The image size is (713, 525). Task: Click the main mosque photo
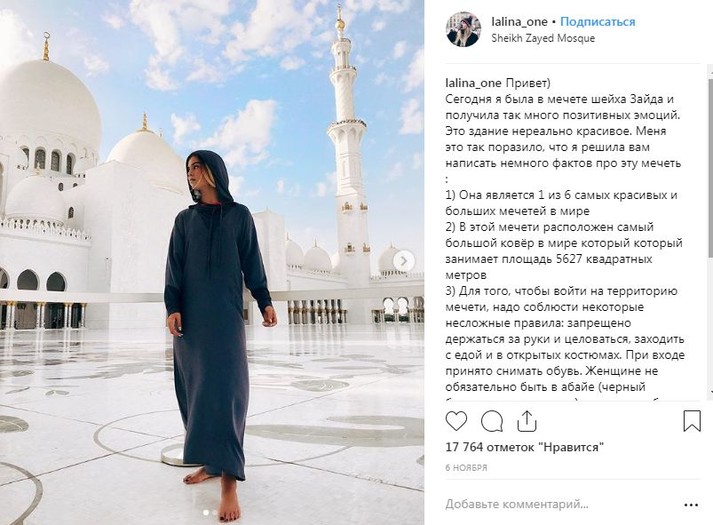(212, 262)
